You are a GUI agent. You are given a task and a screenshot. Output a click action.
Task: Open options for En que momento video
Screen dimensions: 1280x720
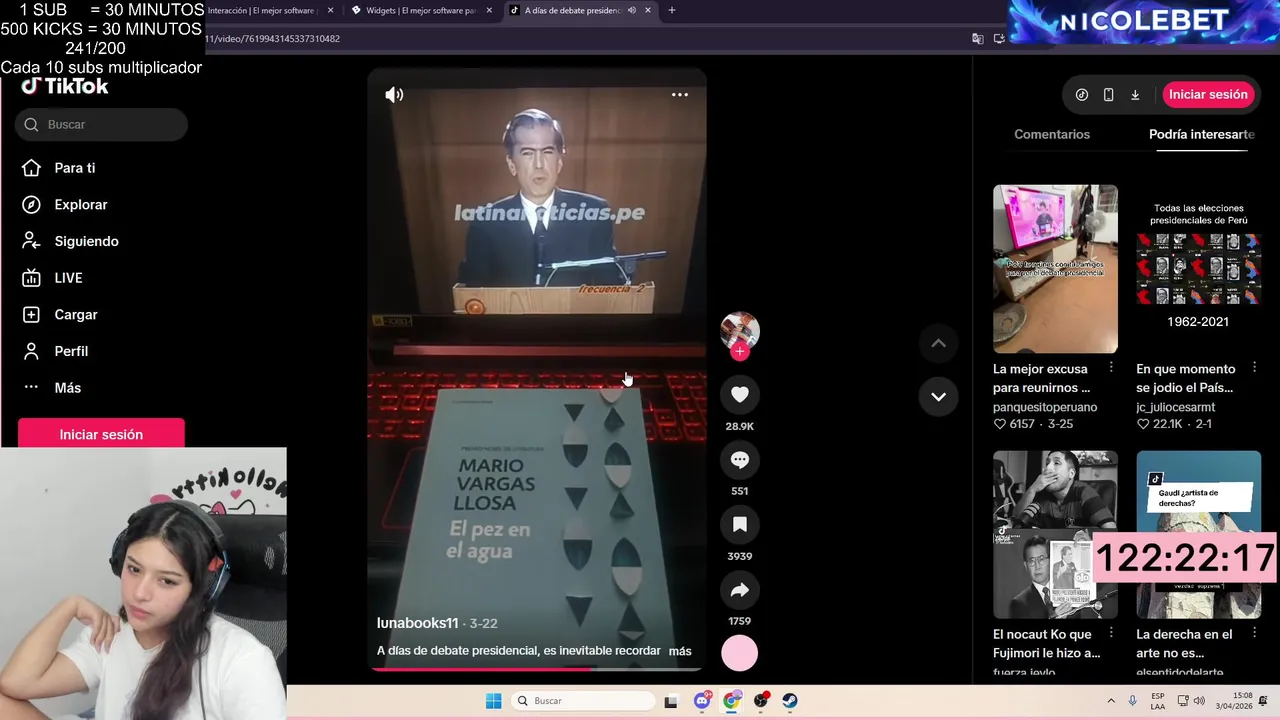pos(1254,368)
